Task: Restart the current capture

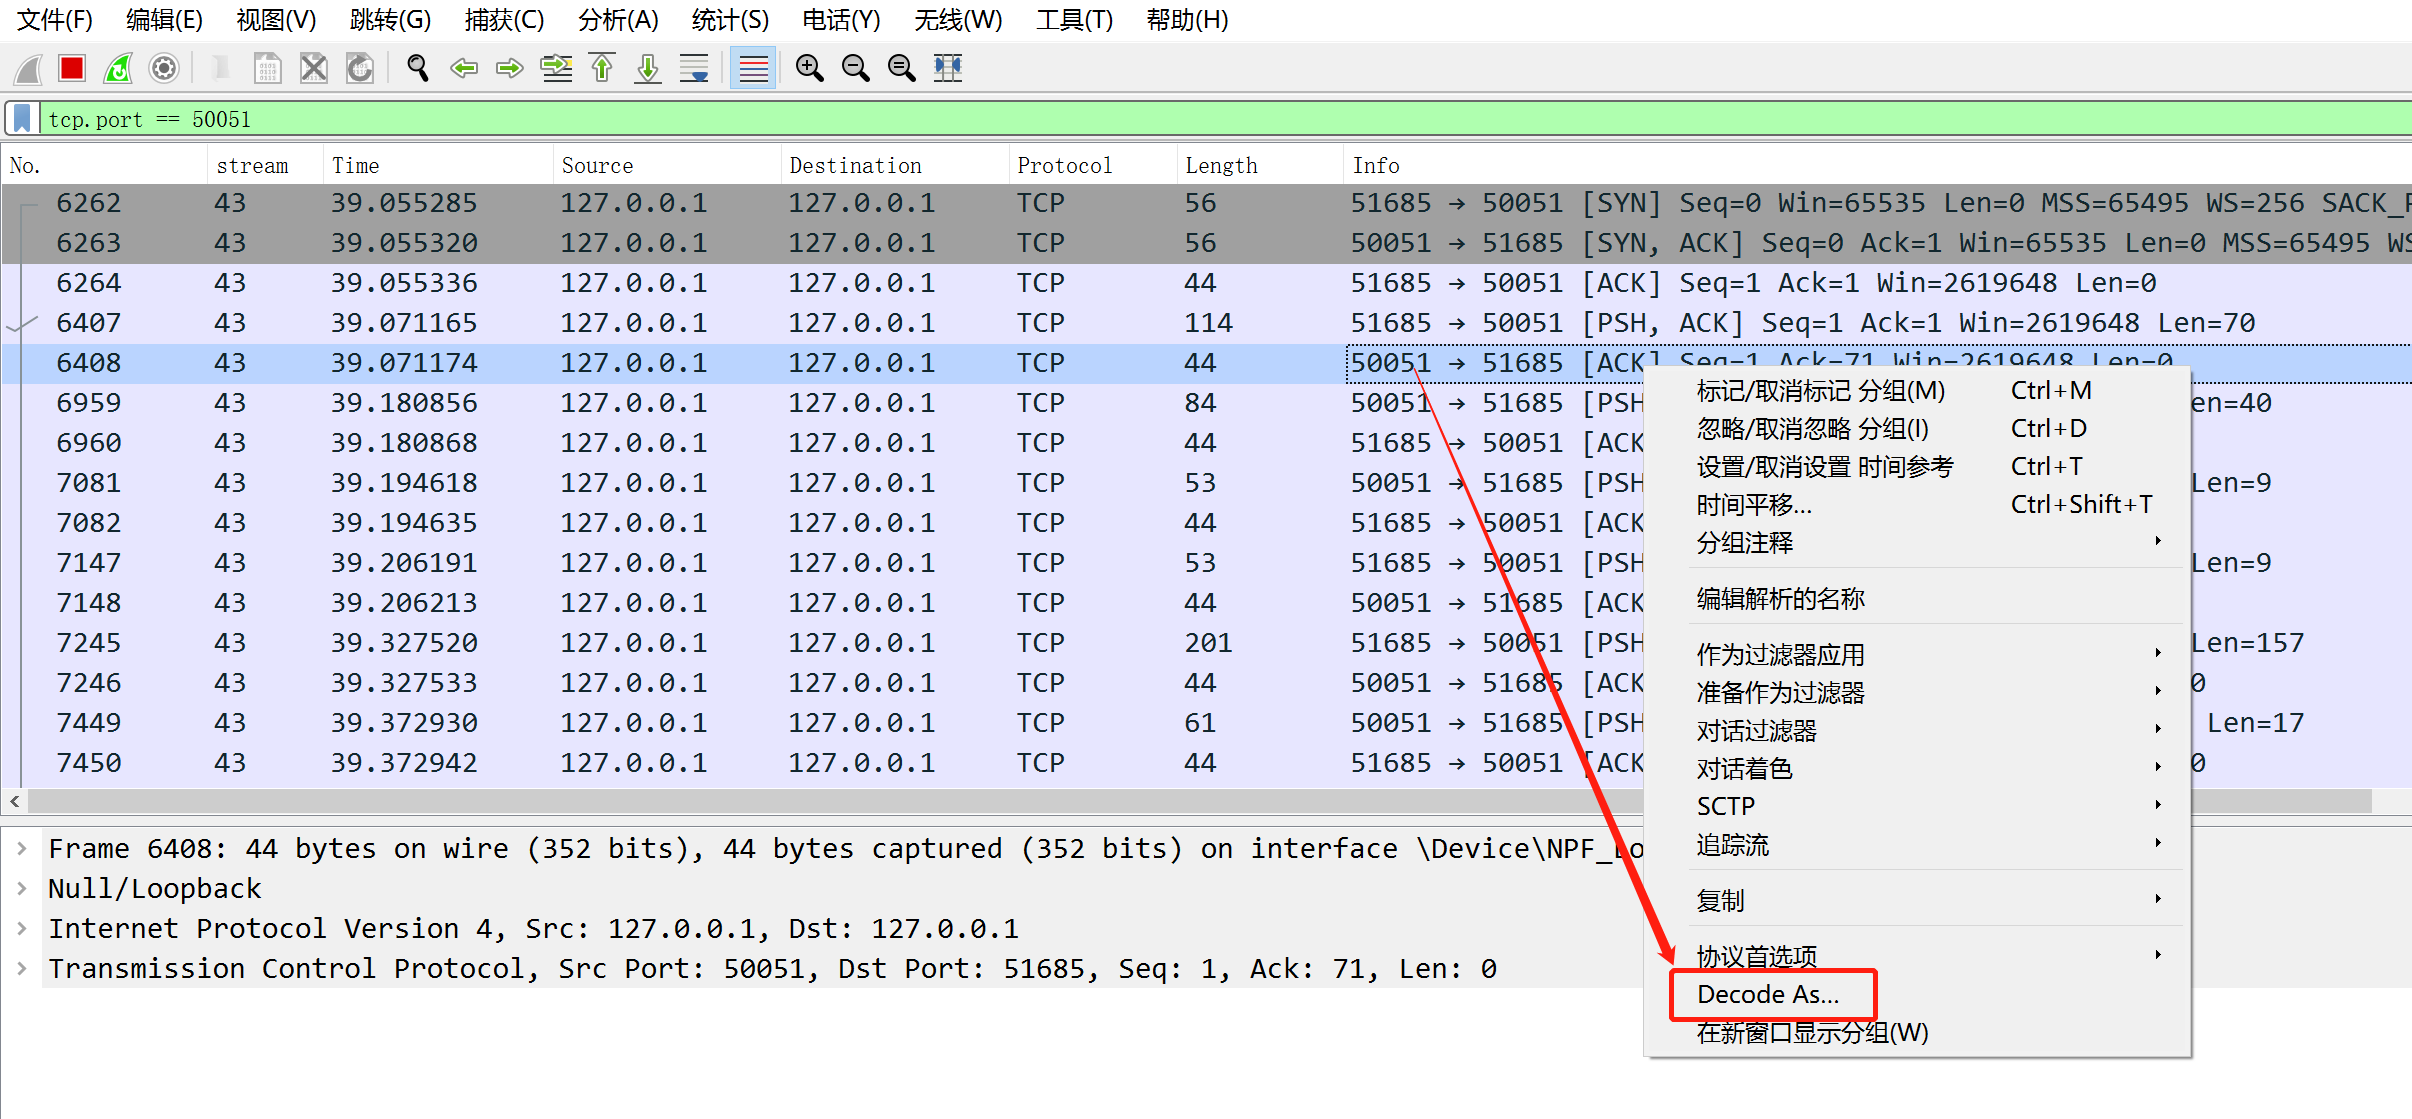Action: click(118, 68)
